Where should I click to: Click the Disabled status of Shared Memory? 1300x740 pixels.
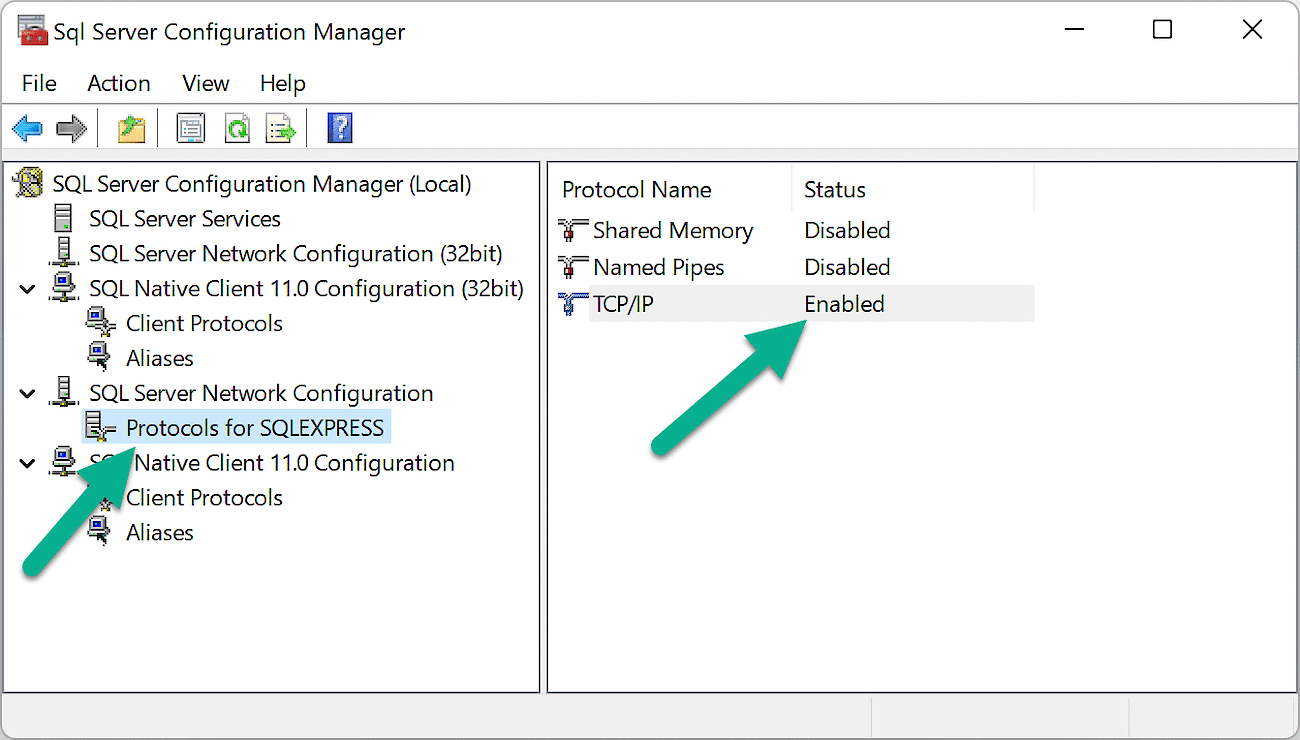(847, 231)
